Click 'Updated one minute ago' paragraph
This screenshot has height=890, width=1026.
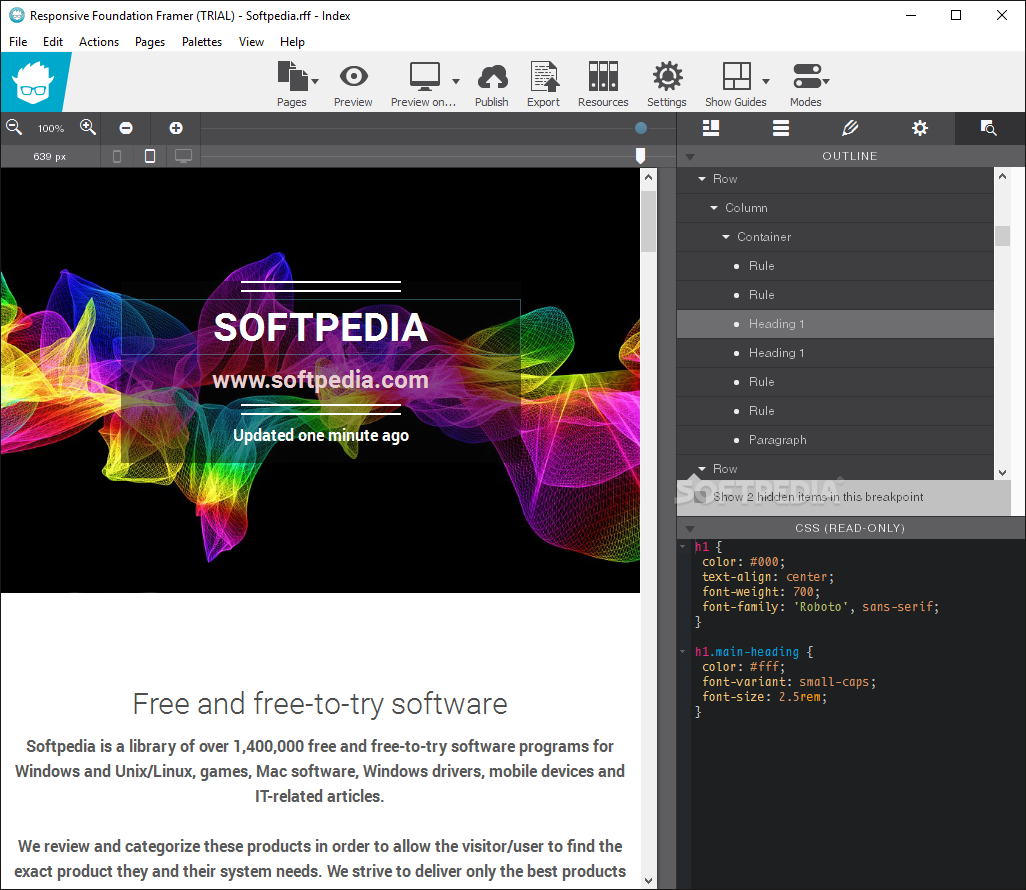tap(321, 435)
